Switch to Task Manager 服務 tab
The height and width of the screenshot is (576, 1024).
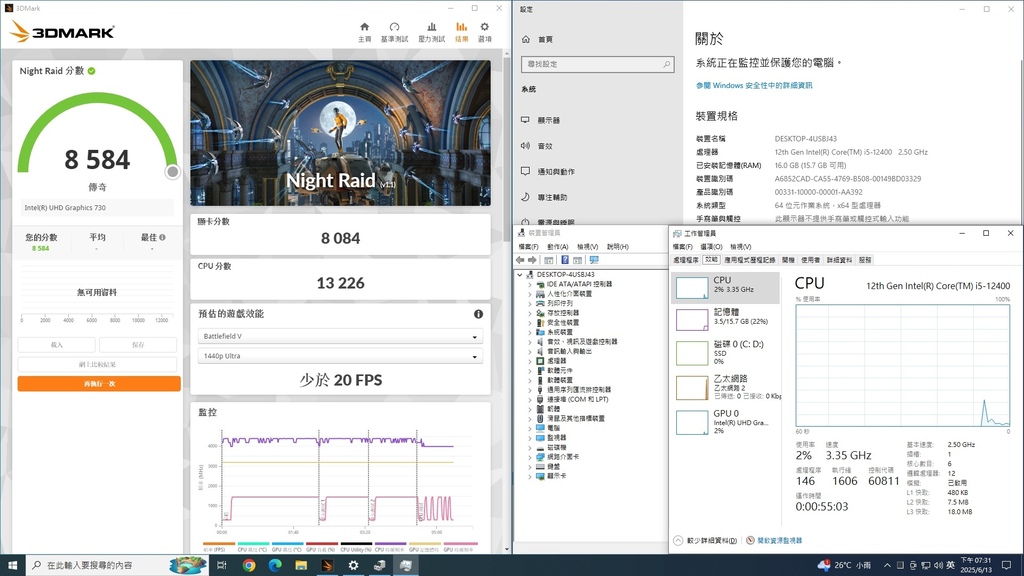click(865, 260)
